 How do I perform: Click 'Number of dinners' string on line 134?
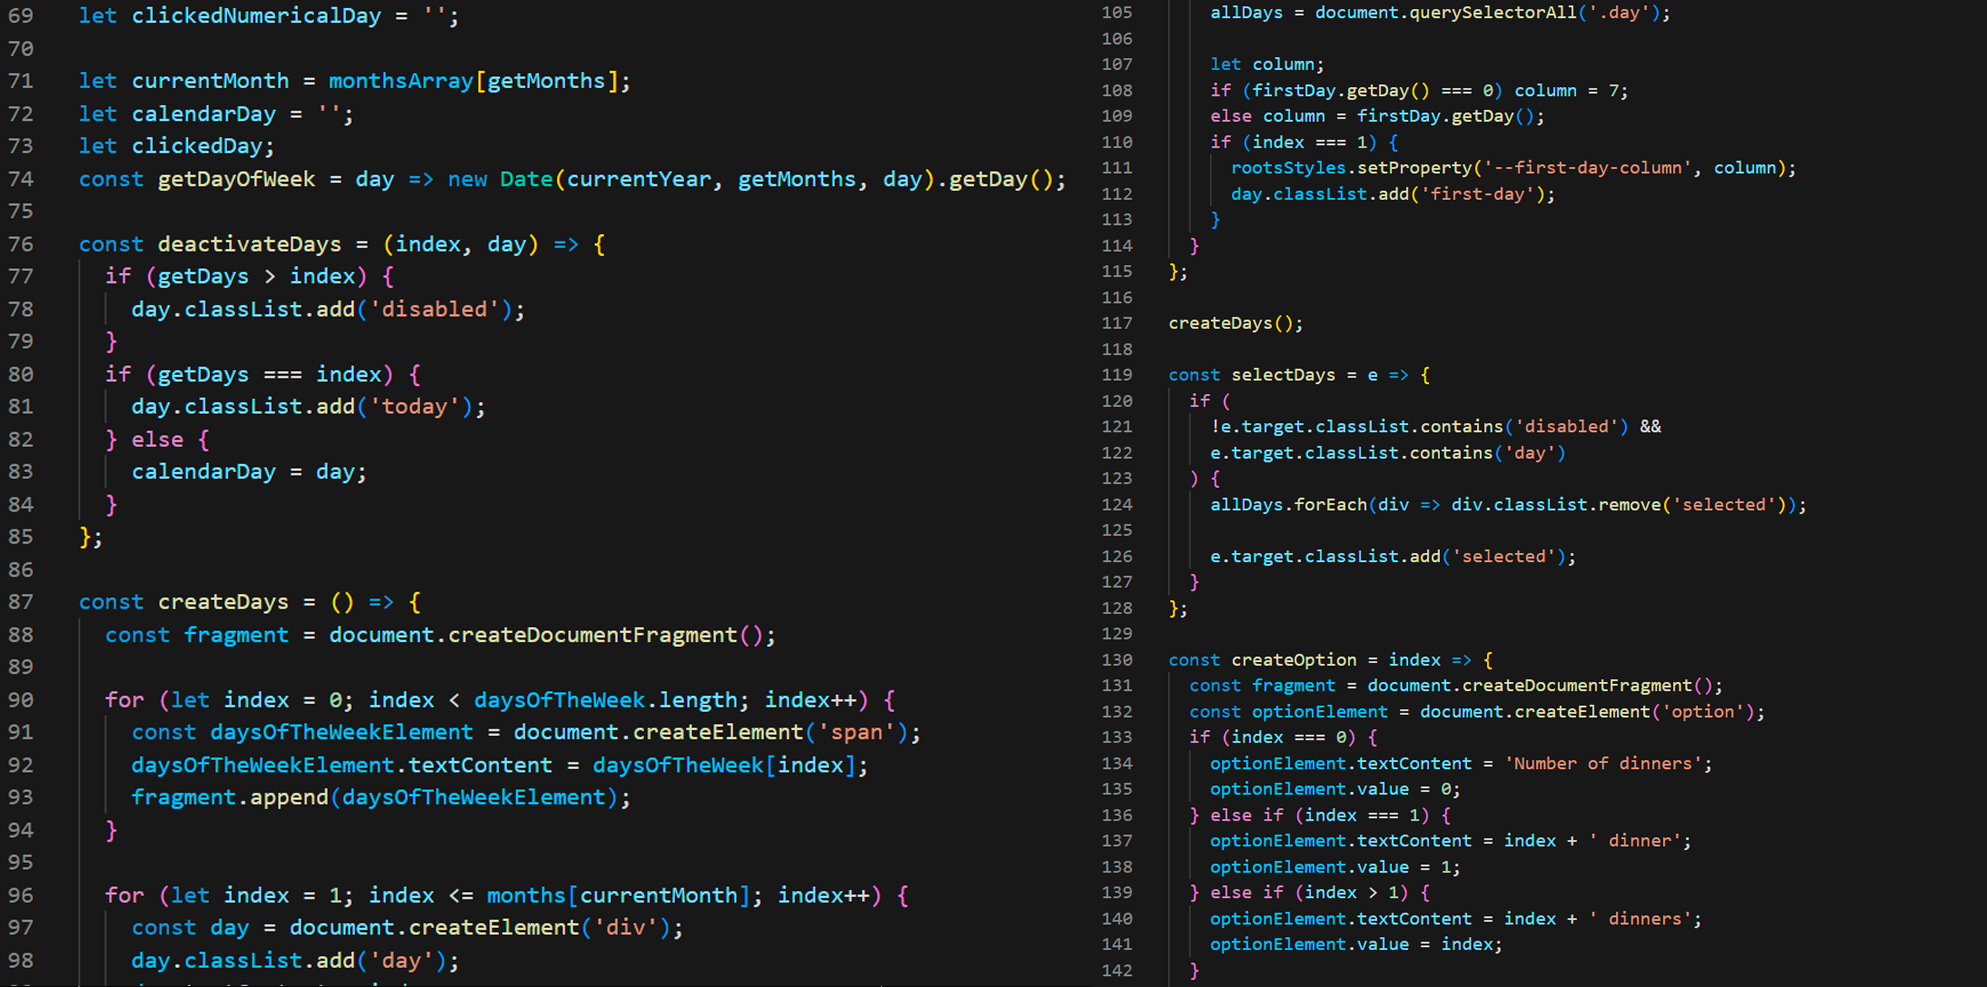[x=1603, y=764]
